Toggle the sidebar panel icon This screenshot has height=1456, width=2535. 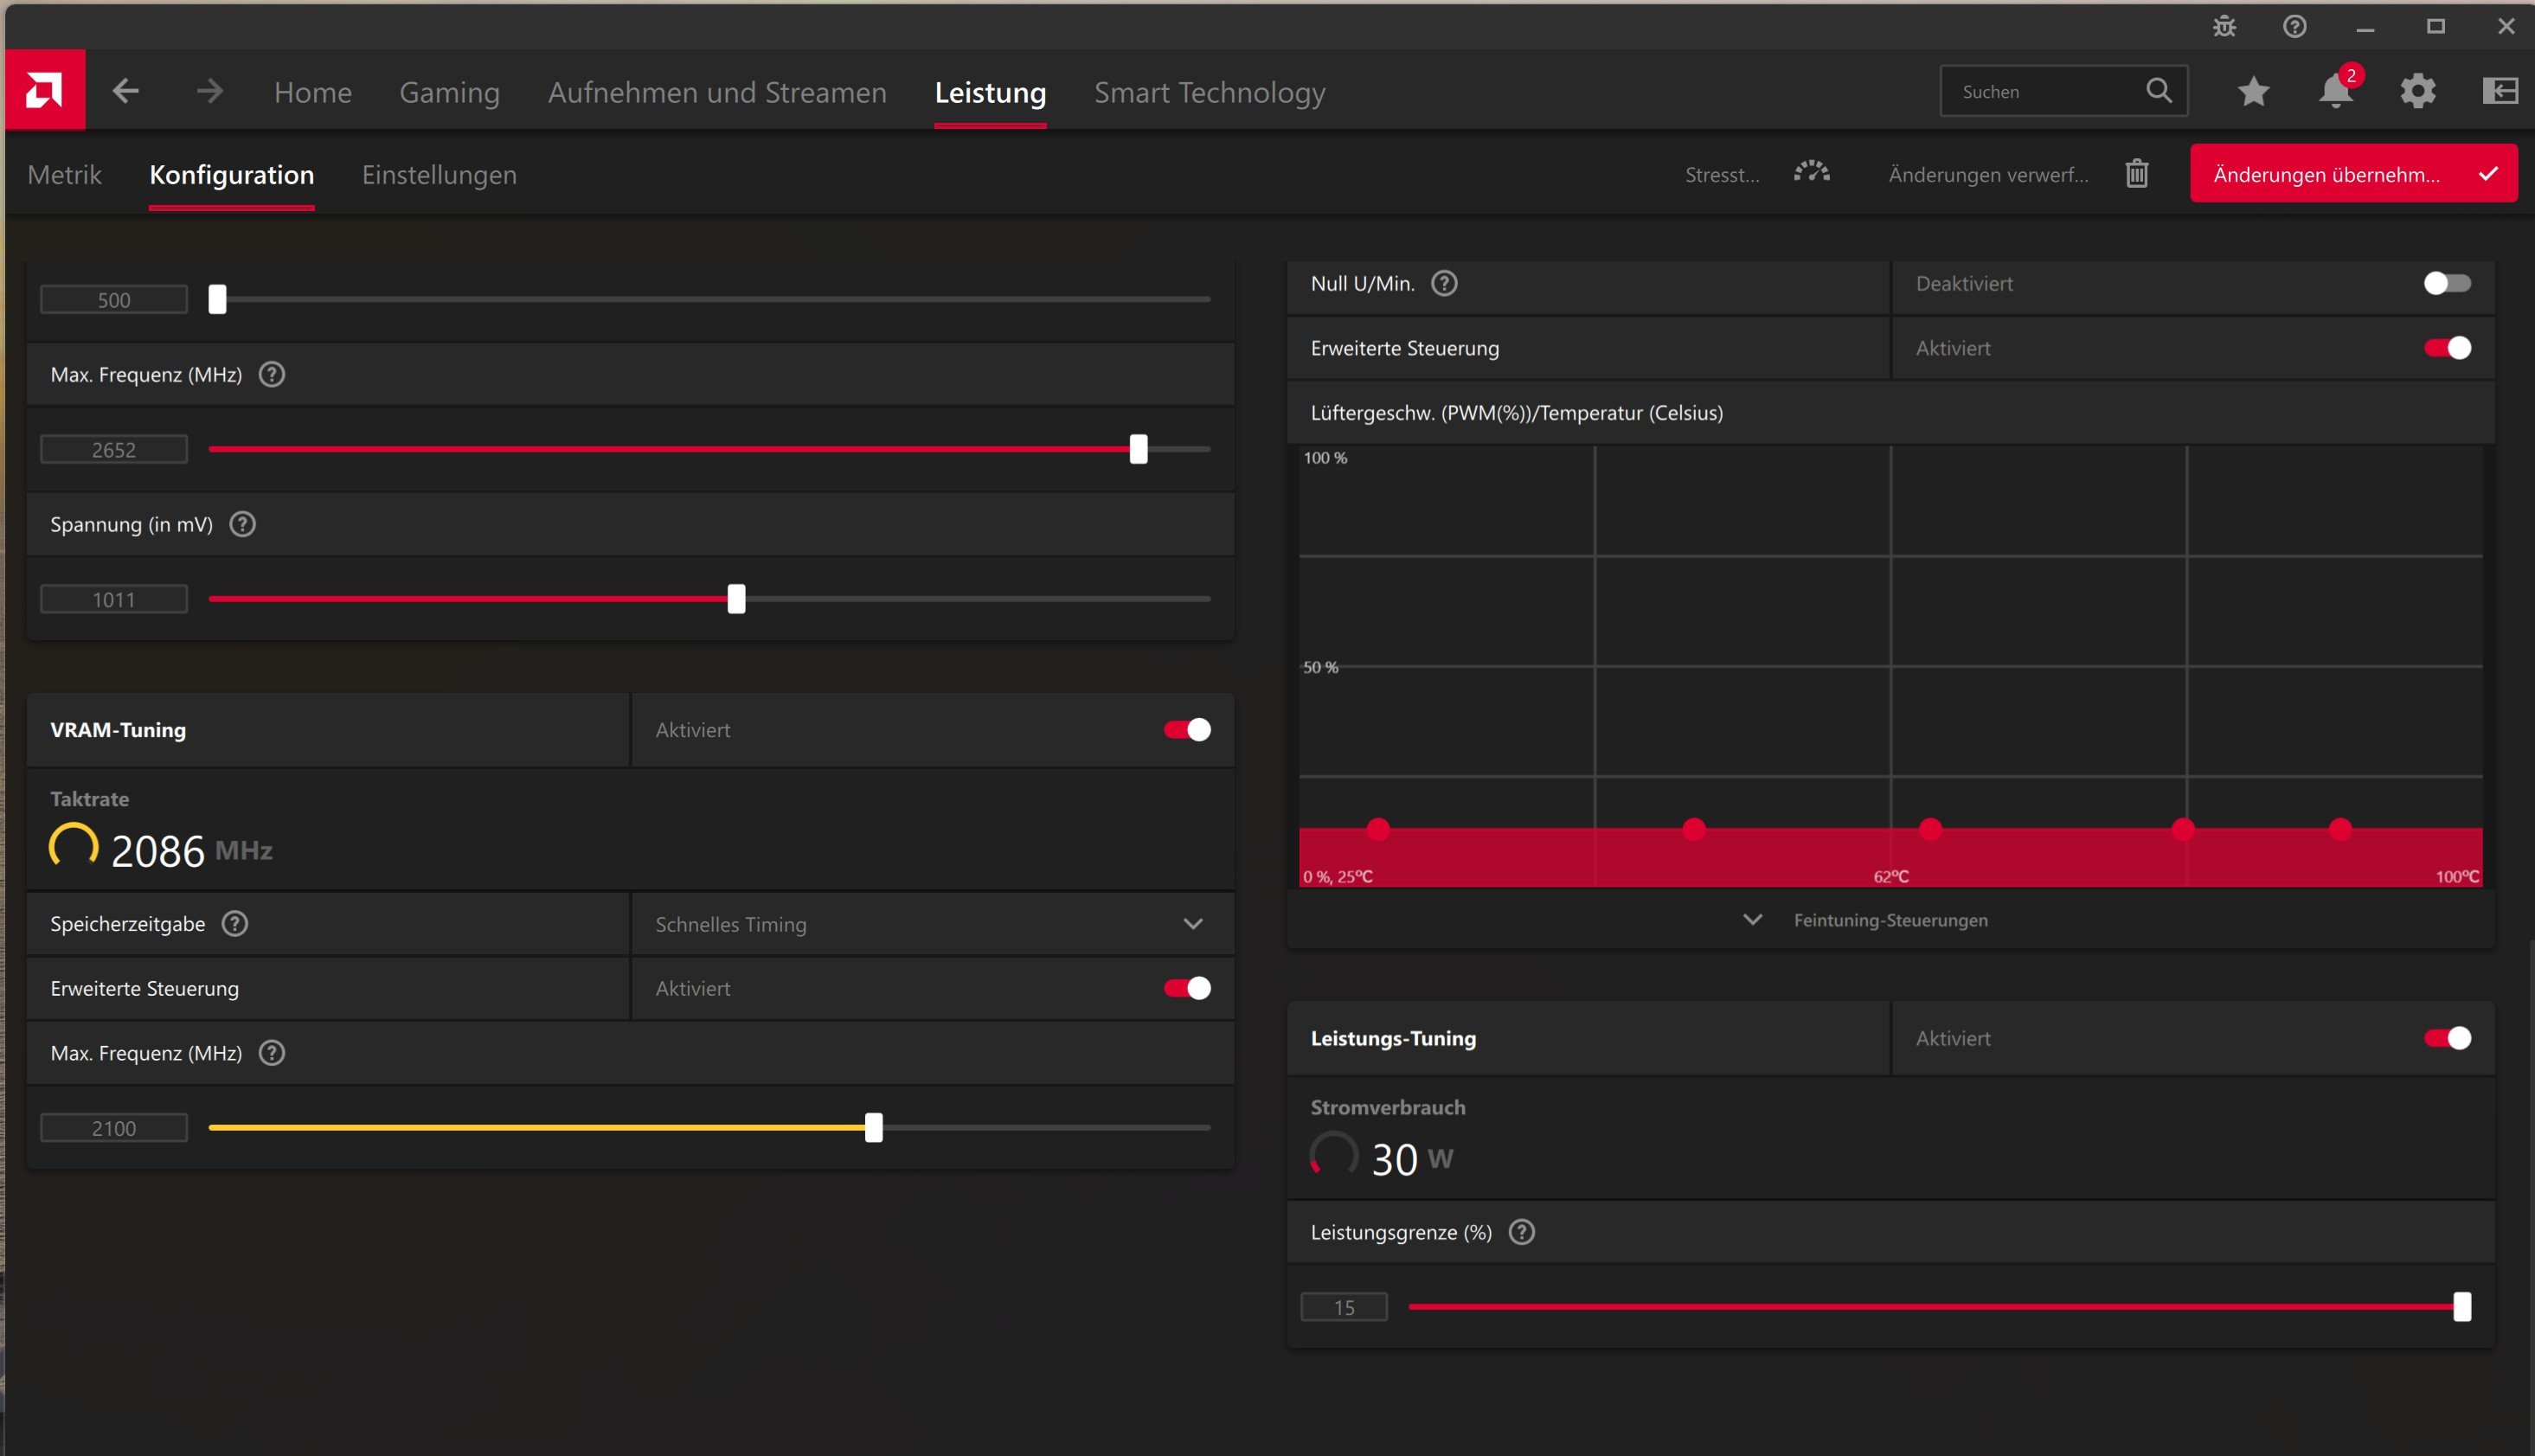pyautogui.click(x=2500, y=91)
